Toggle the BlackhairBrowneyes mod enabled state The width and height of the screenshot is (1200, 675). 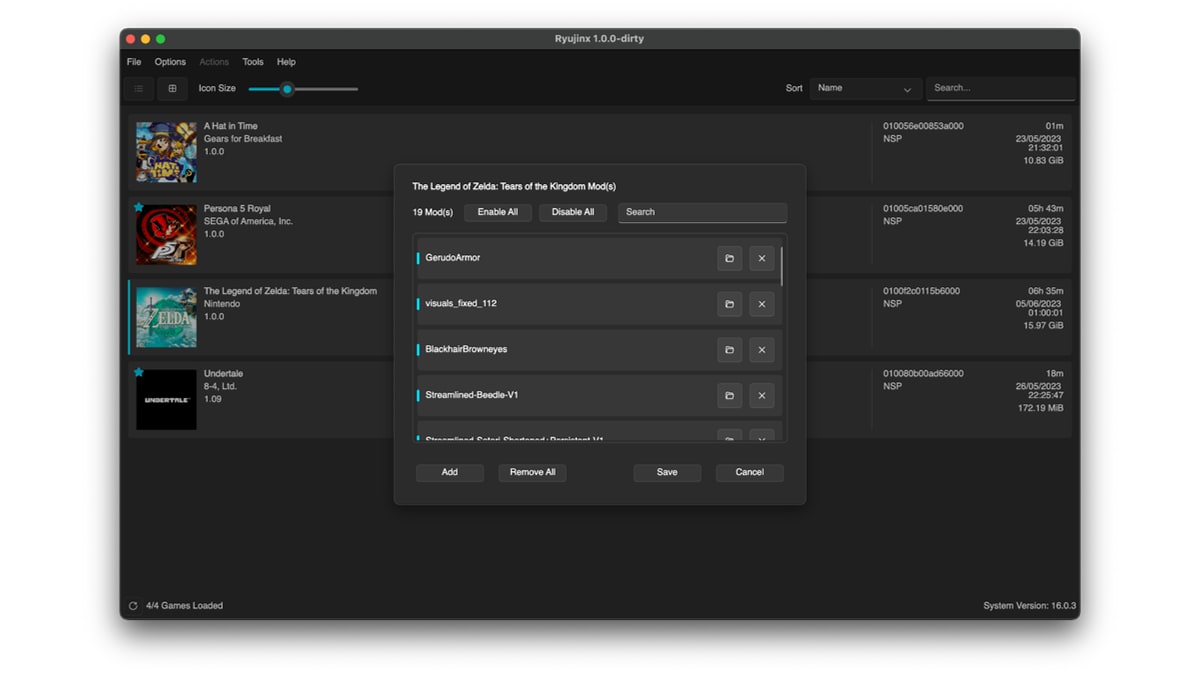[x=418, y=350]
